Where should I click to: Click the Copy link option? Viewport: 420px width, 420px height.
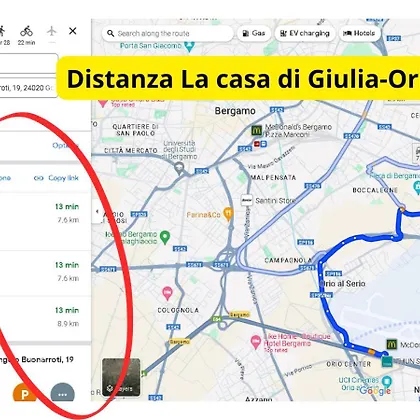coord(56,178)
